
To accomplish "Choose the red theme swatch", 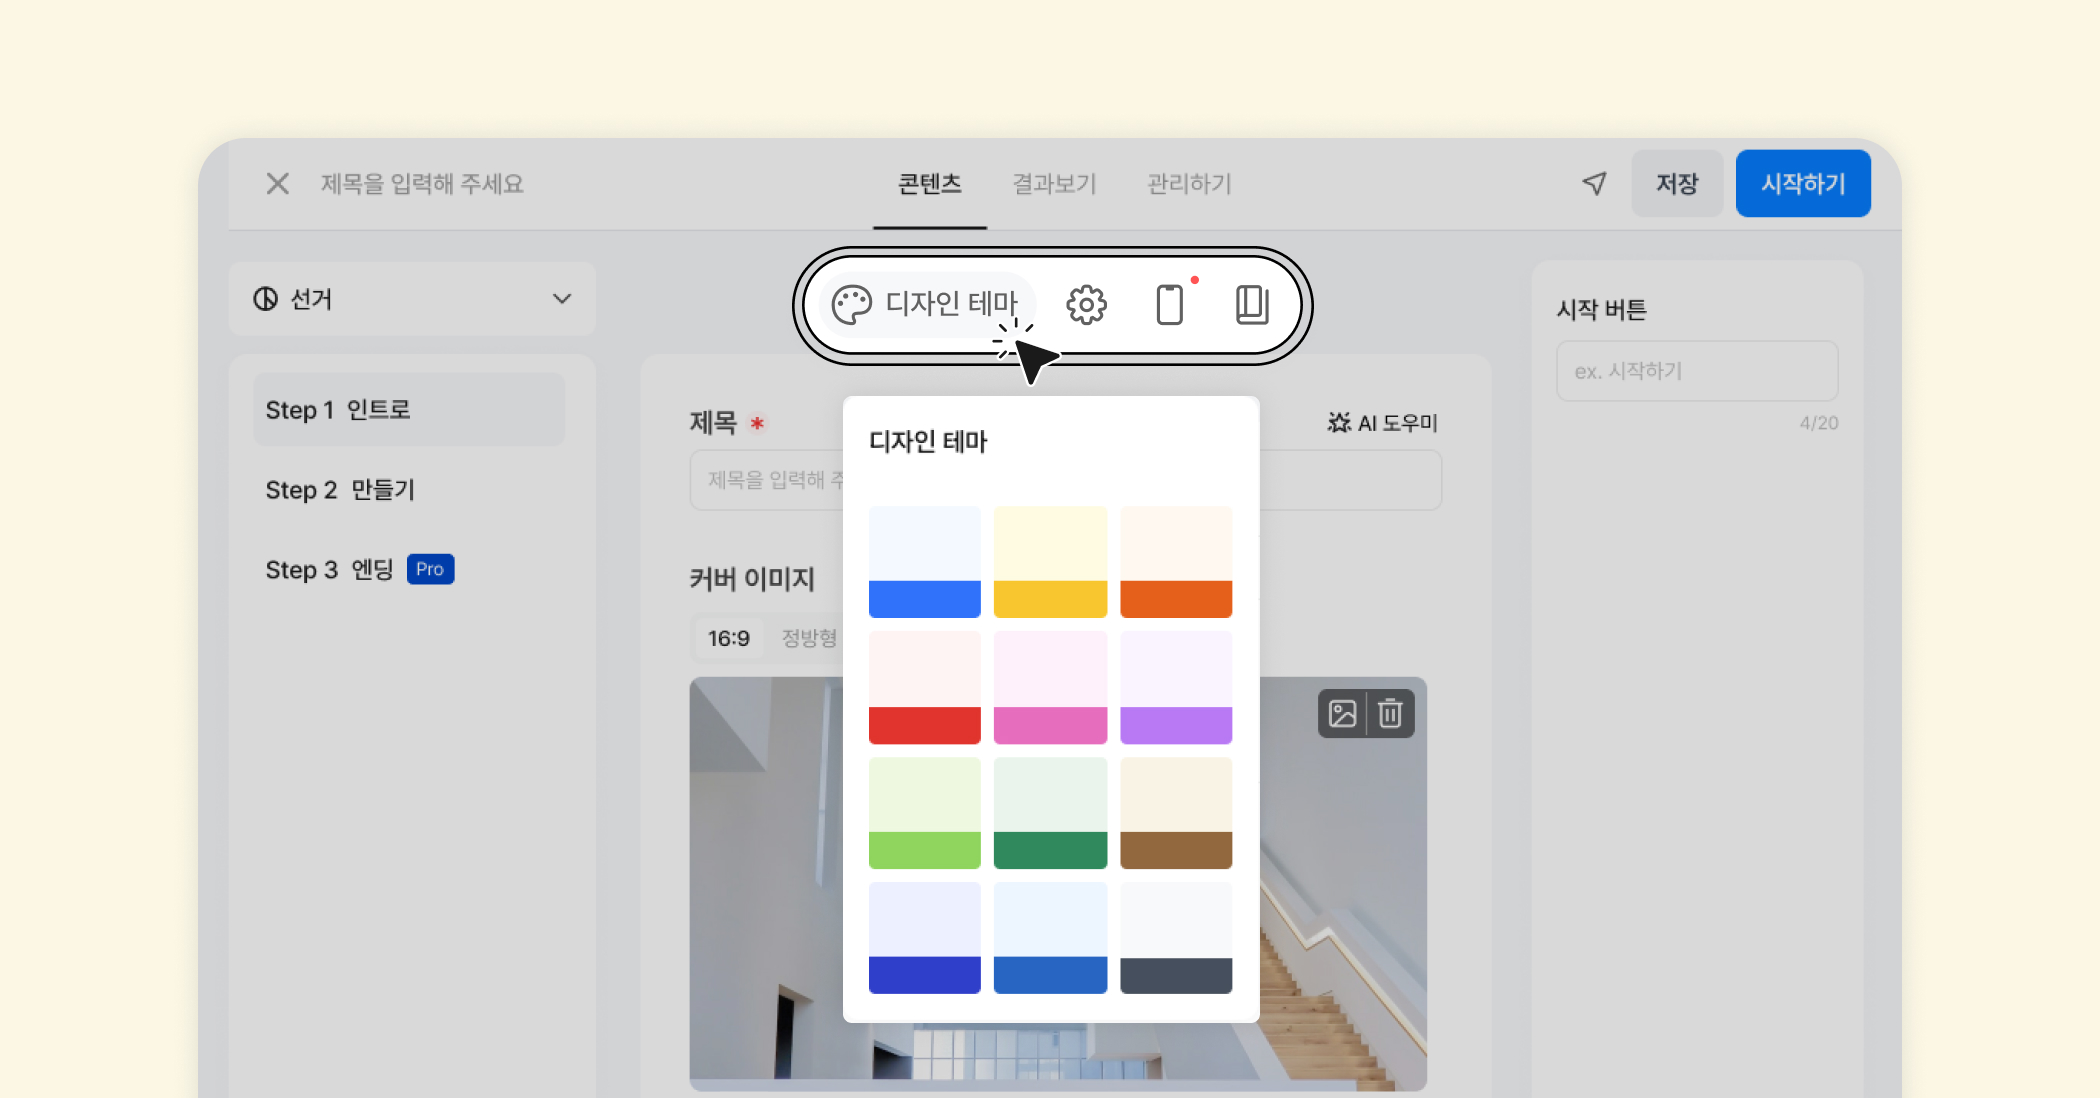I will tap(924, 688).
